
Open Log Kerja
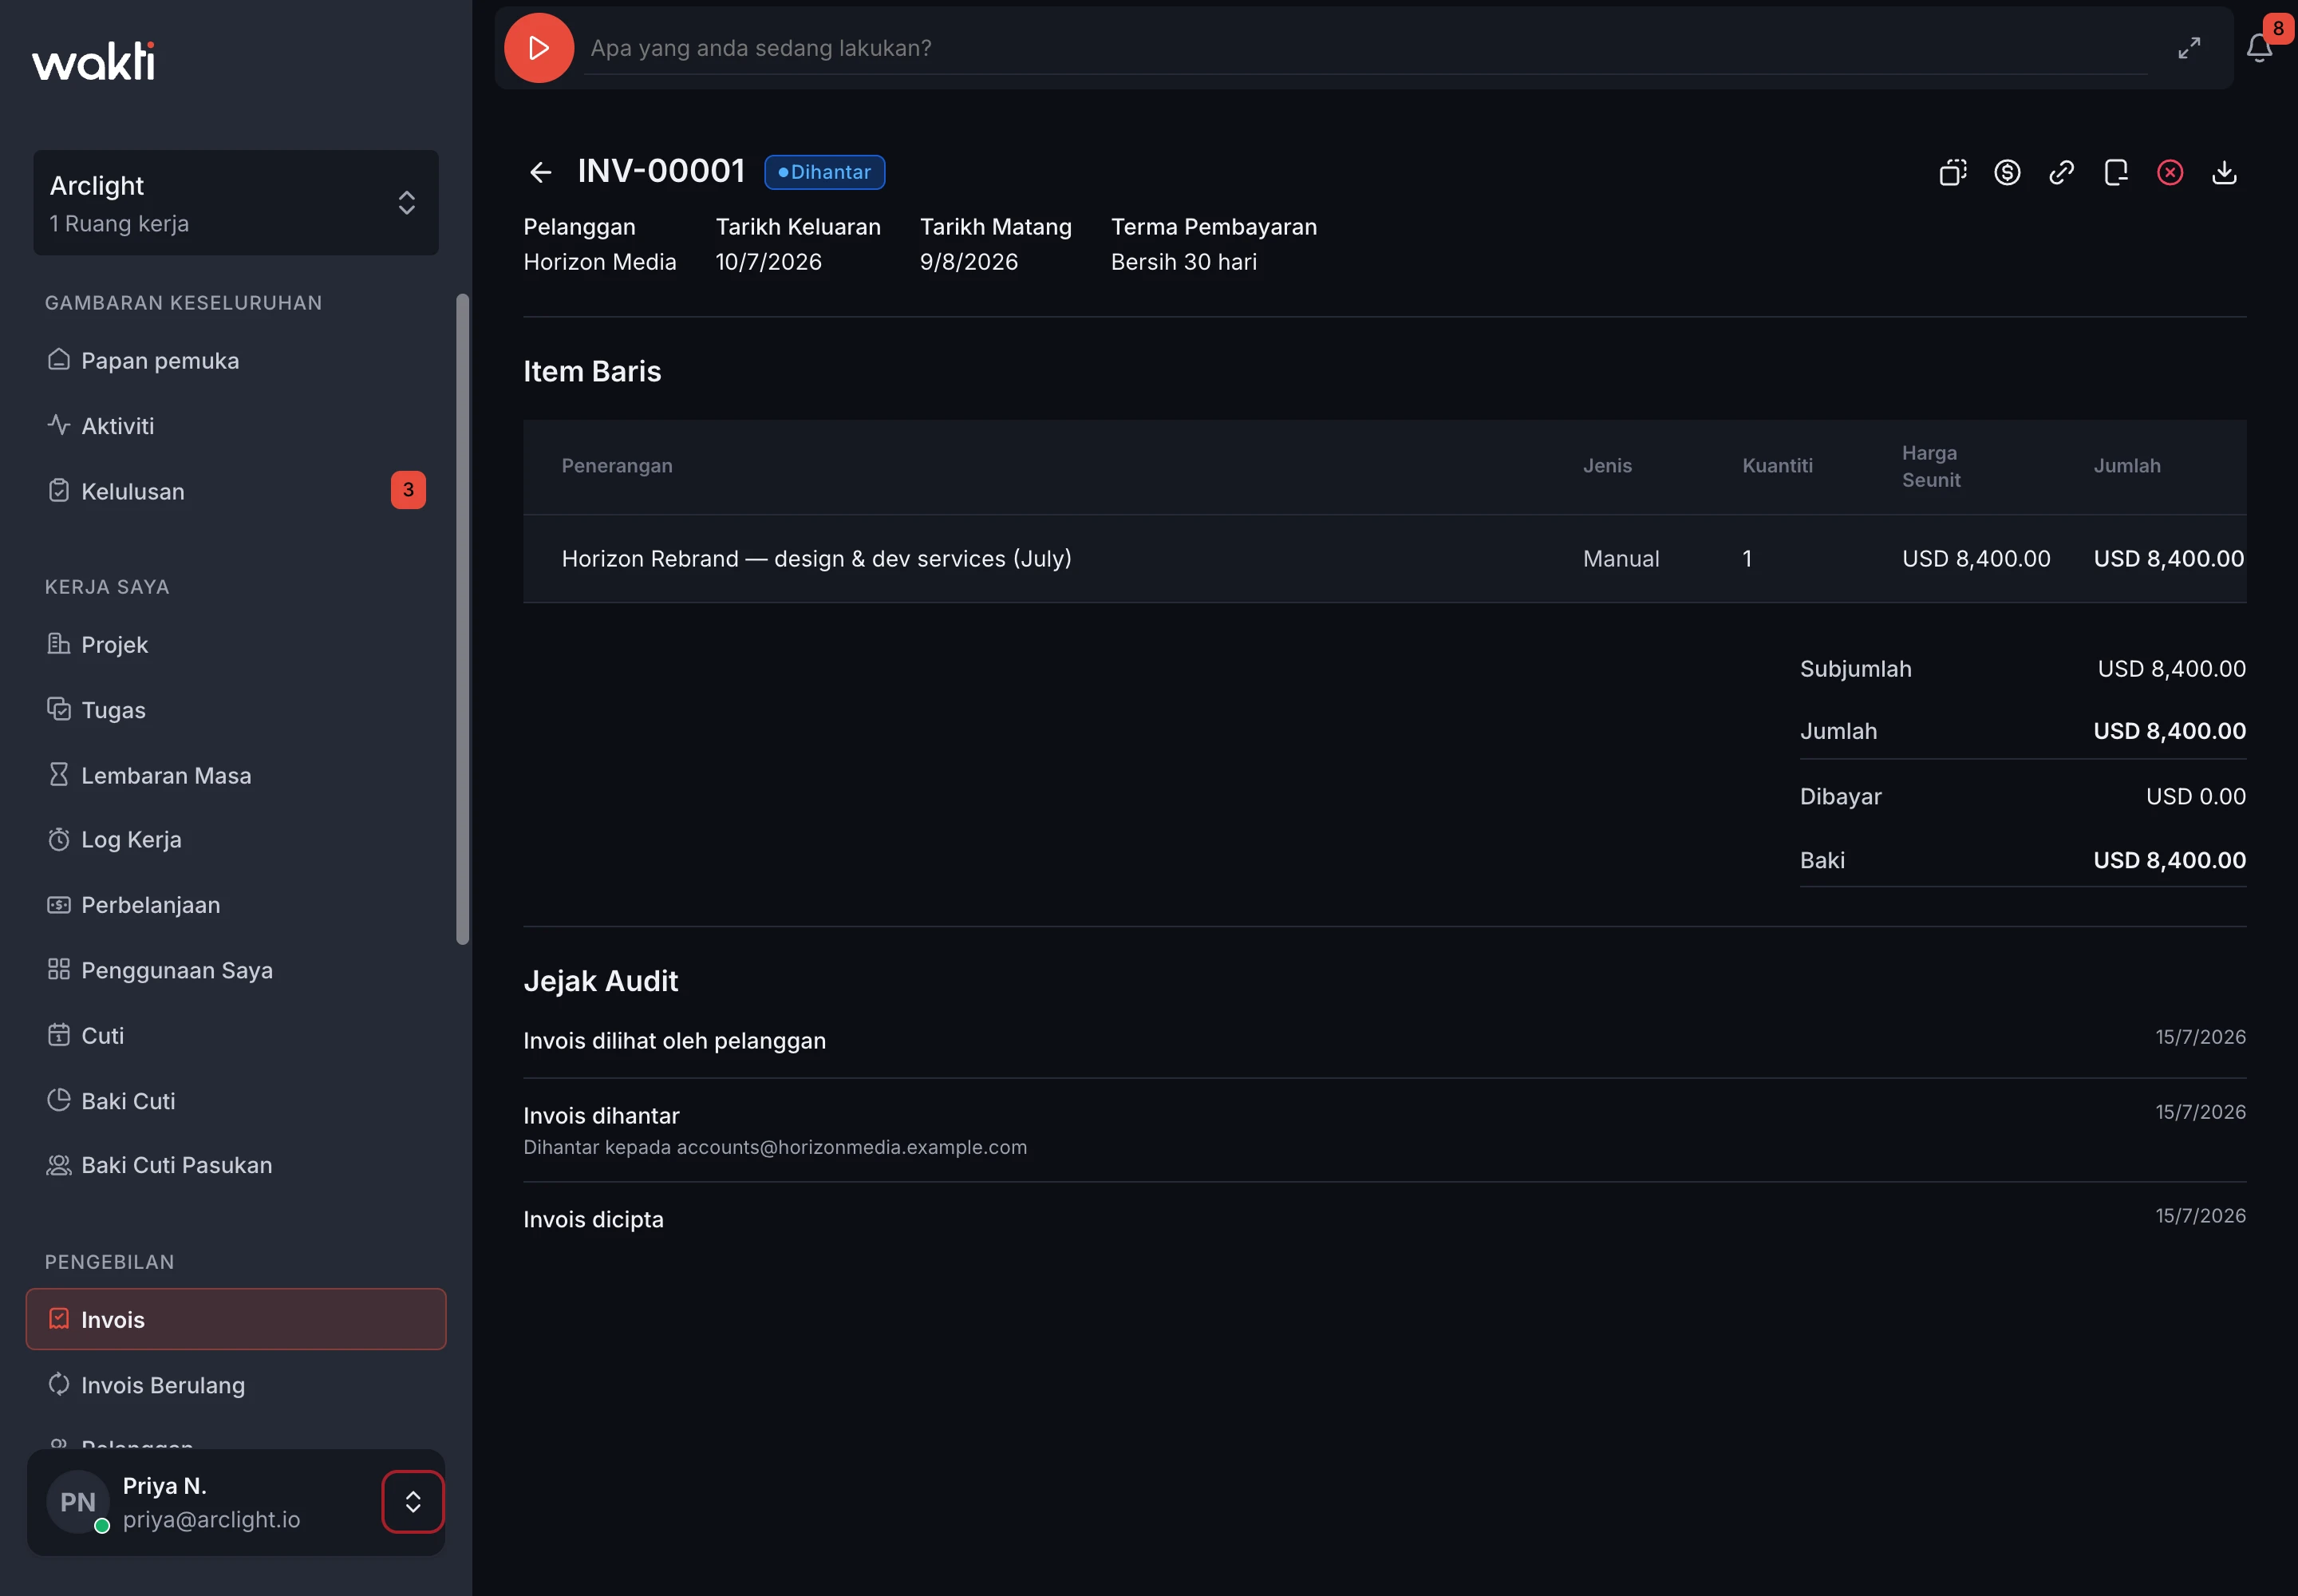236,839
